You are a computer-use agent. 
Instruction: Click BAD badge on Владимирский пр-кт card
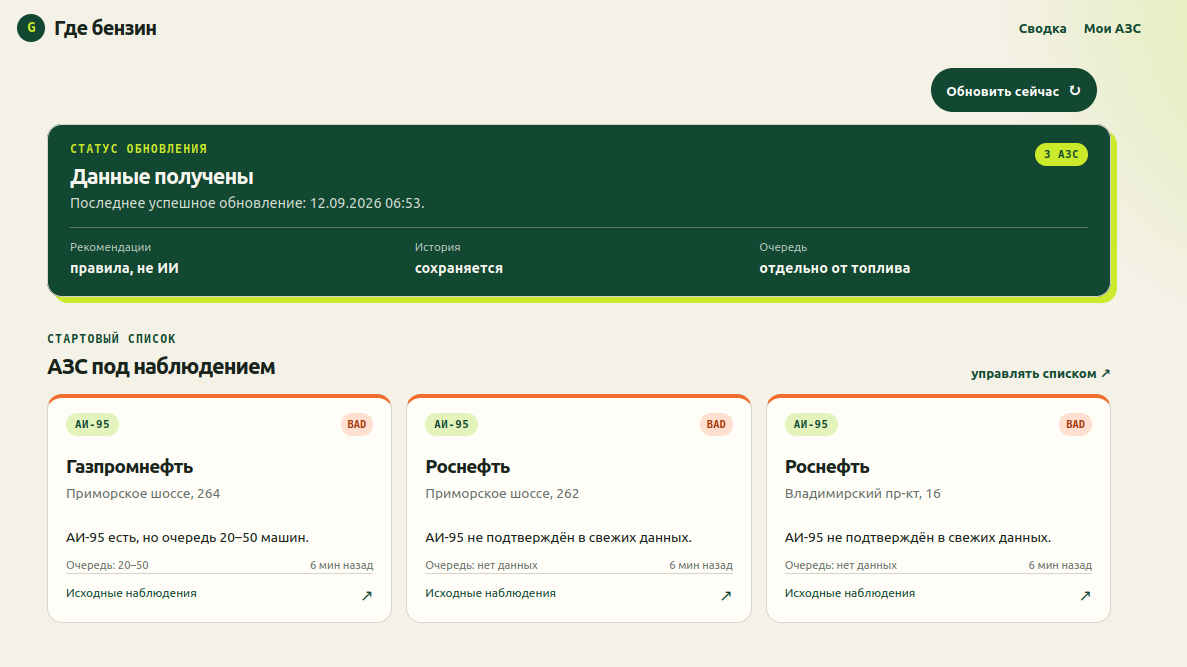point(1075,424)
